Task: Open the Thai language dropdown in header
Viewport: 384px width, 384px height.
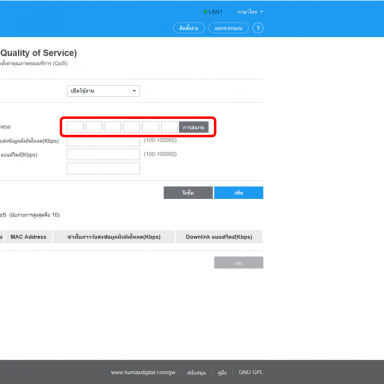Action: point(250,12)
